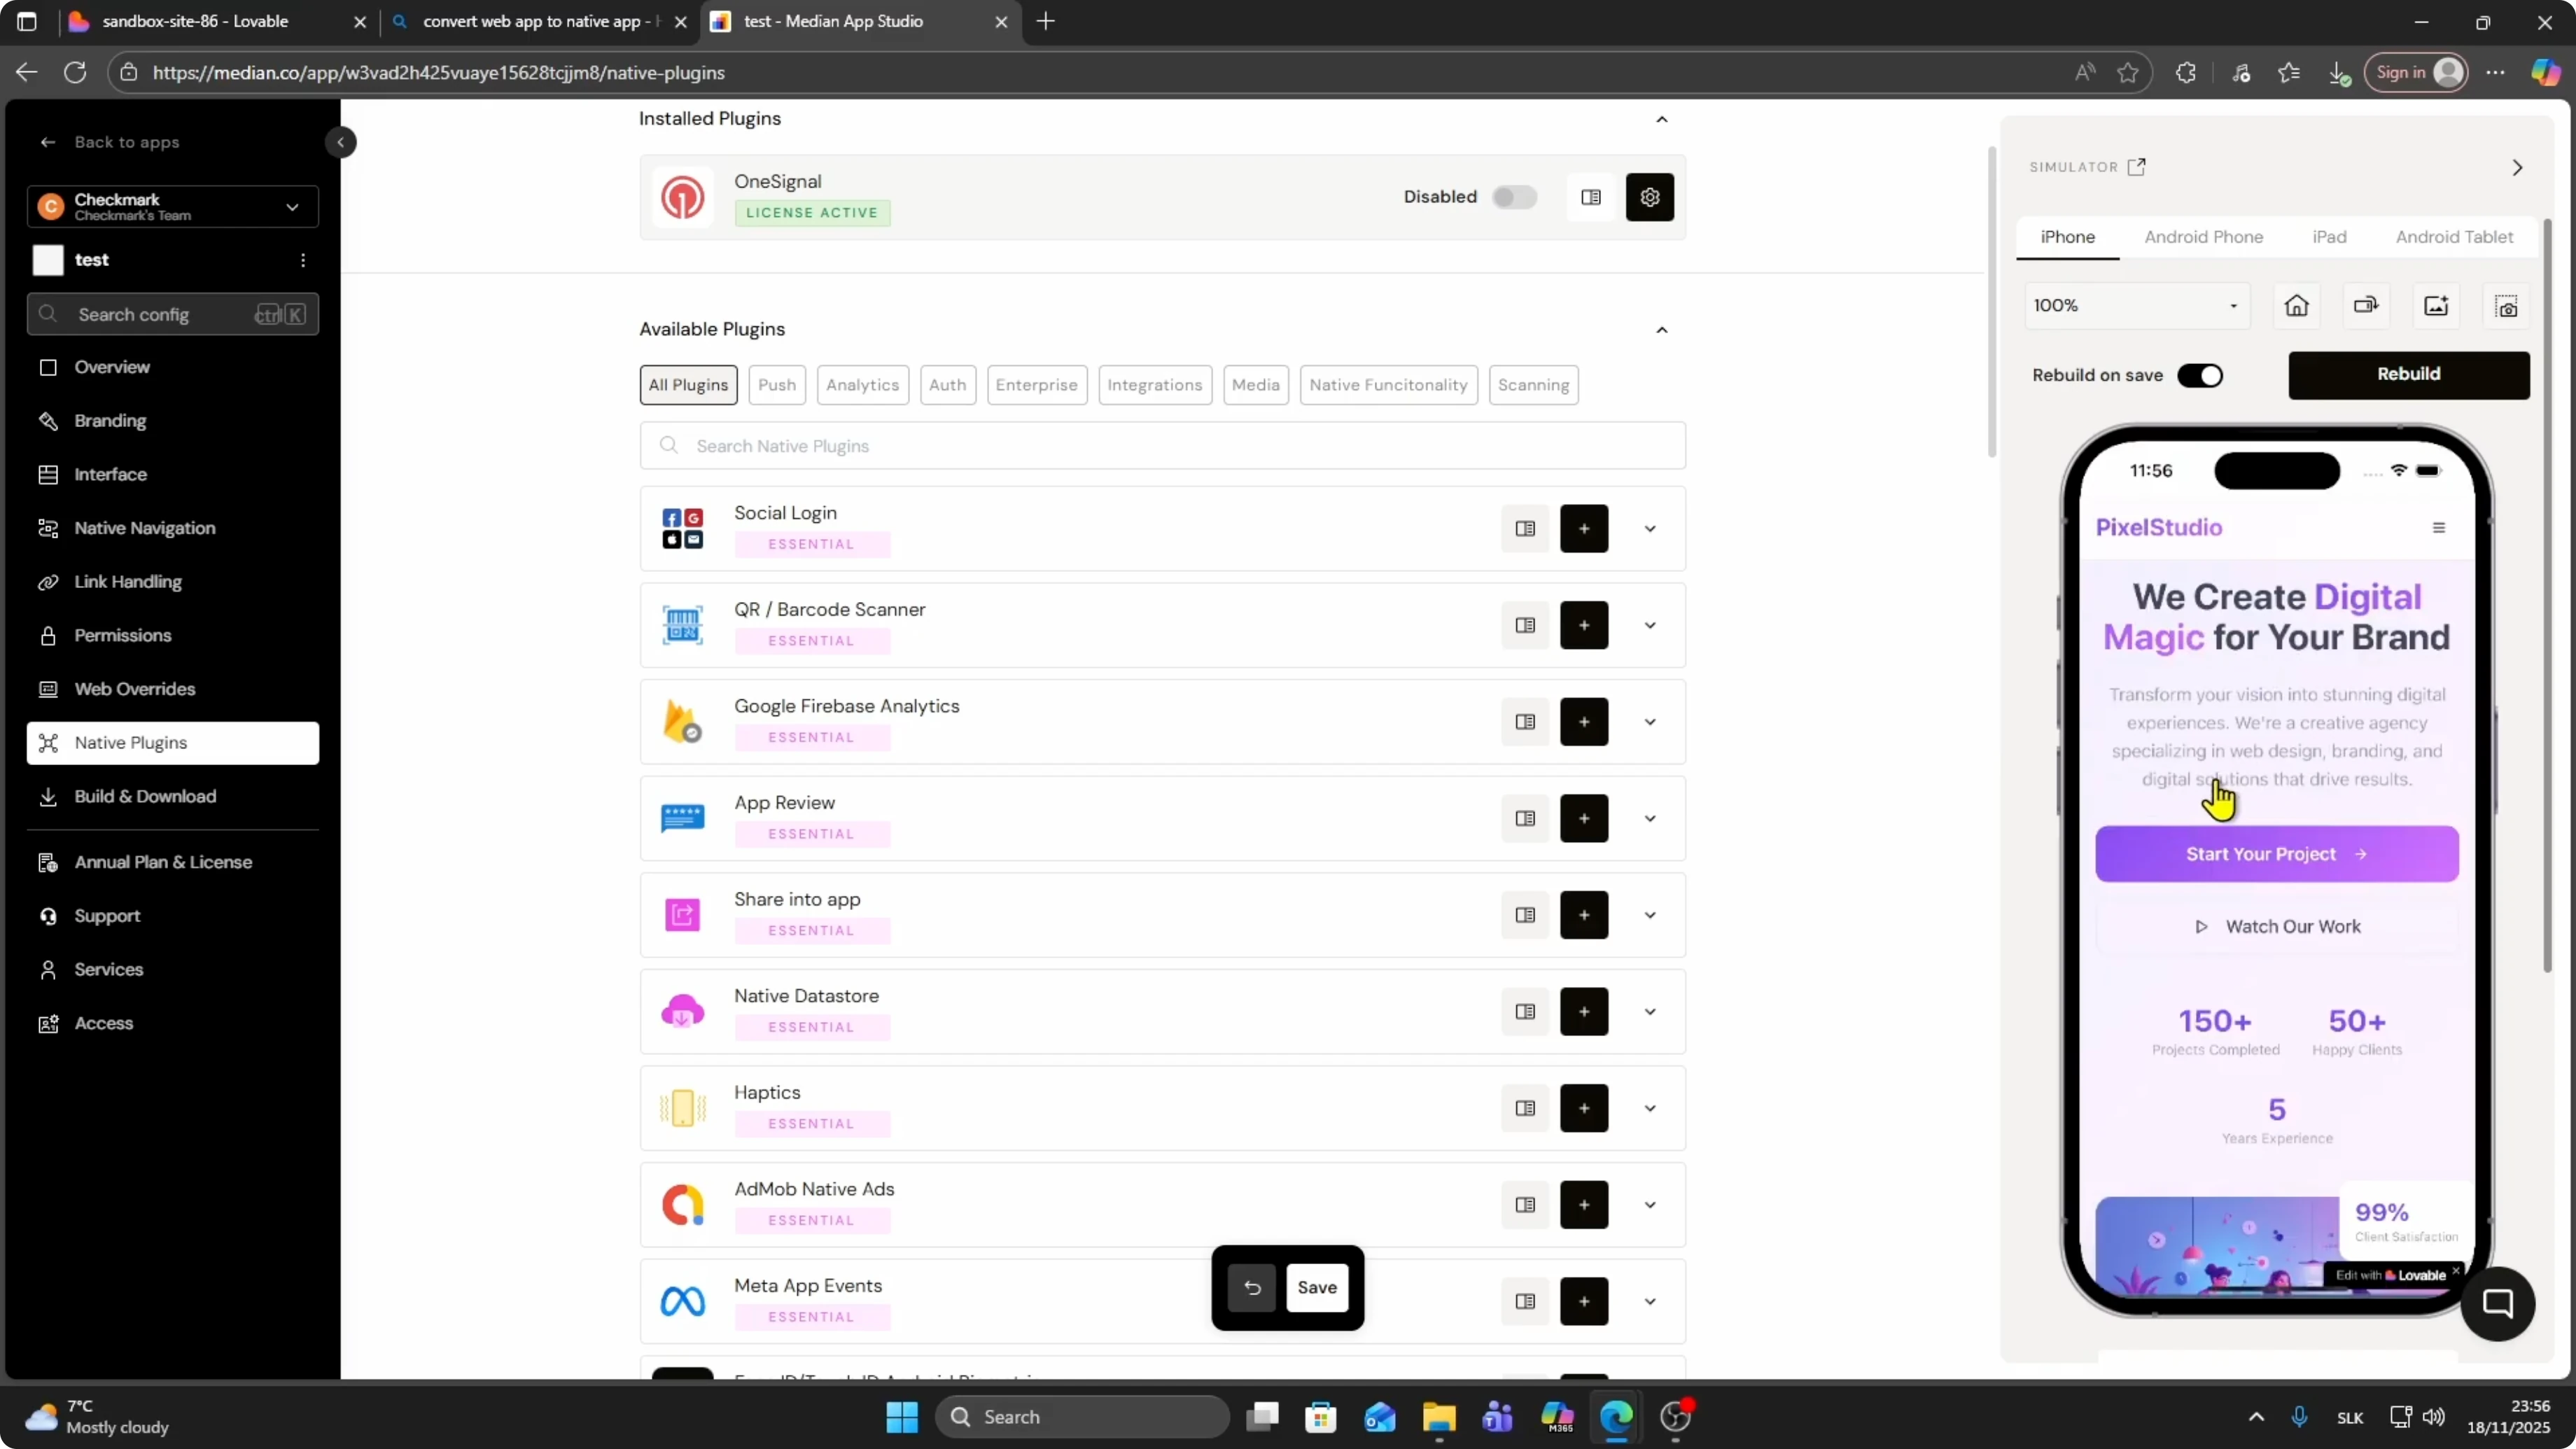The image size is (2576, 1449).
Task: View Social Login documentation icon
Action: pos(1525,528)
